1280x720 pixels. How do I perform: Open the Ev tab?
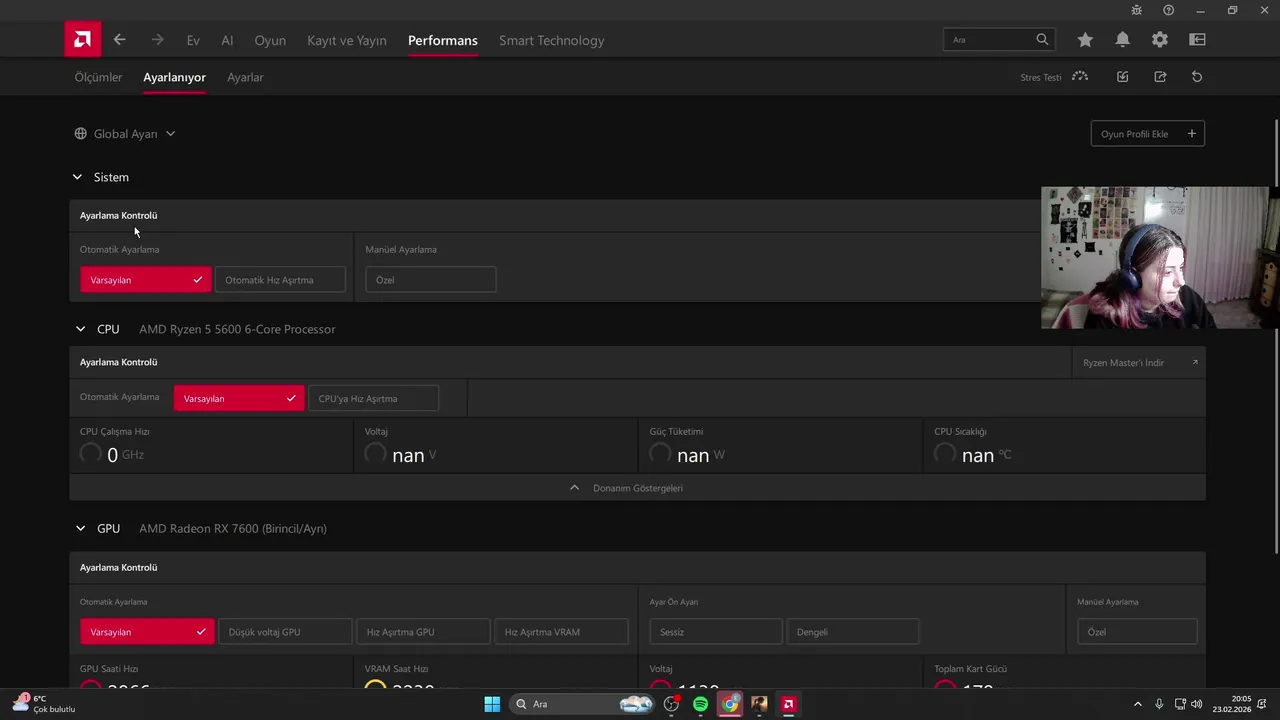(193, 40)
